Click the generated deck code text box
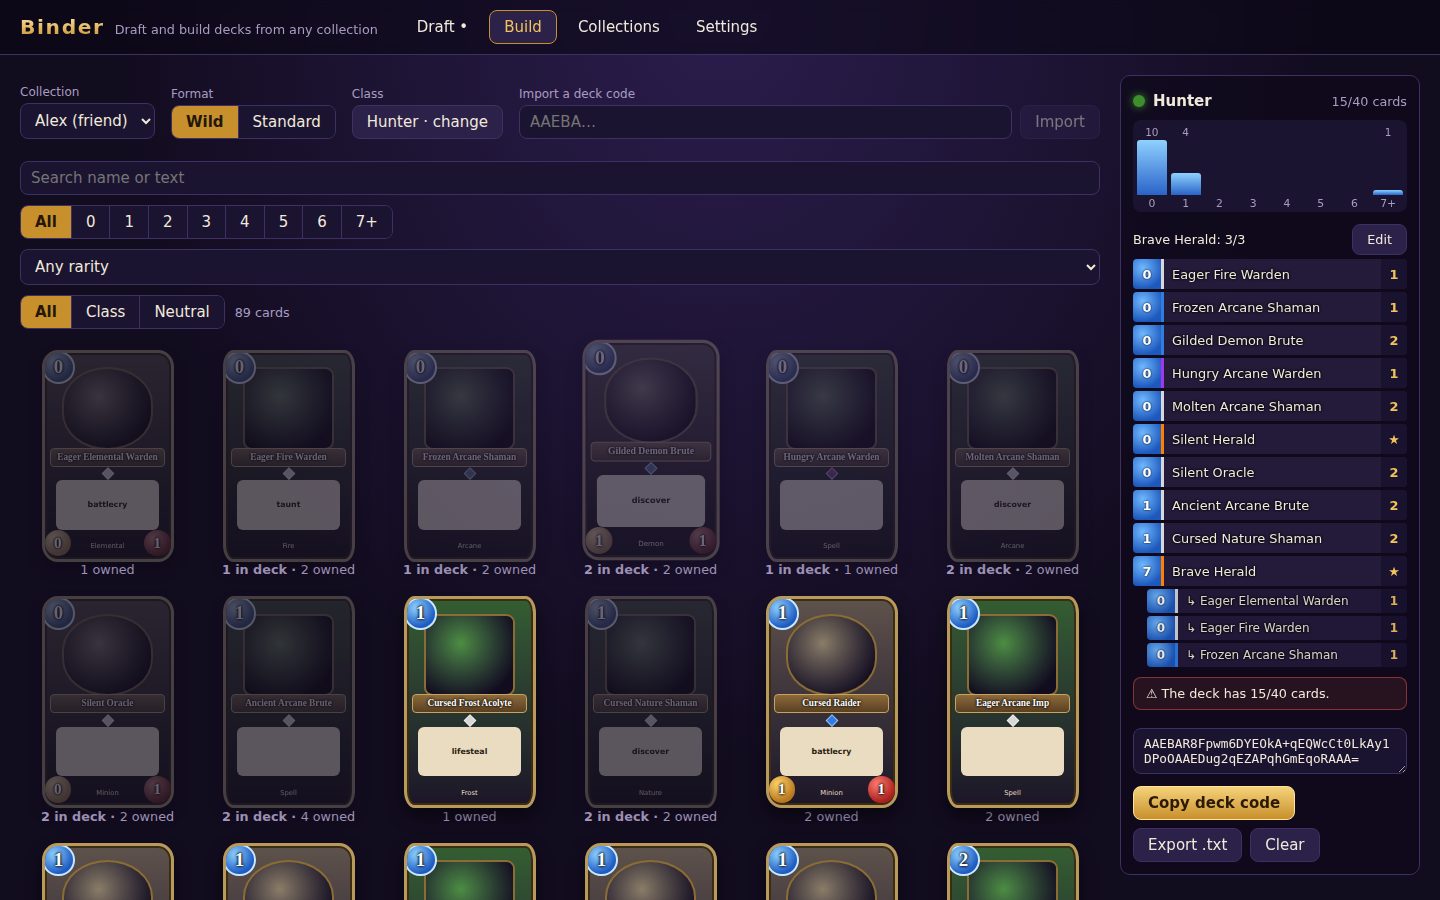This screenshot has height=900, width=1440. pos(1270,751)
